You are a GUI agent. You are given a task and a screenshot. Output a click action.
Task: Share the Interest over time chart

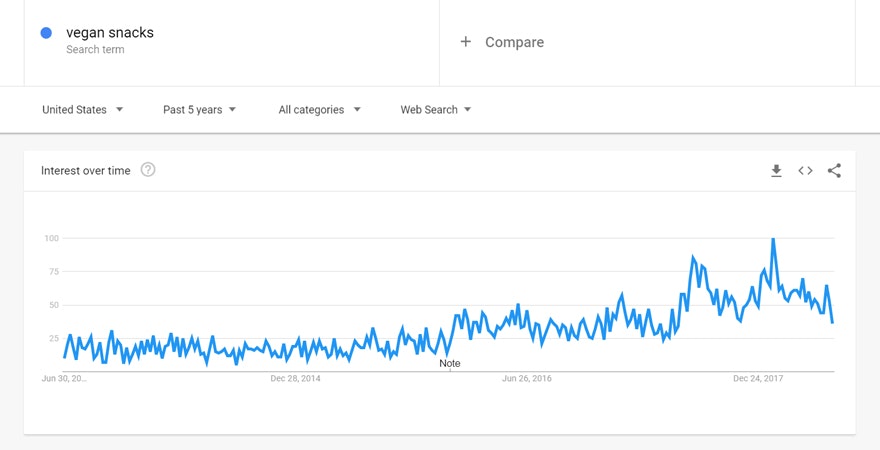[834, 171]
